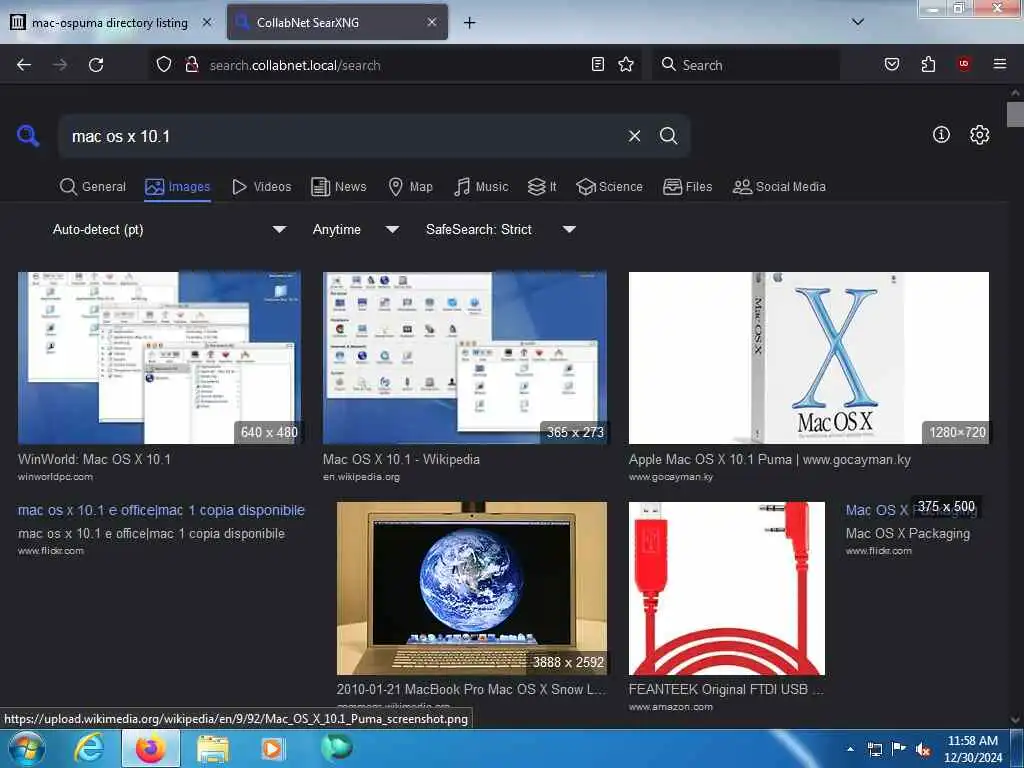Click the 2010-01-21 MacBook Pro result title
The image size is (1024, 768).
click(471, 689)
